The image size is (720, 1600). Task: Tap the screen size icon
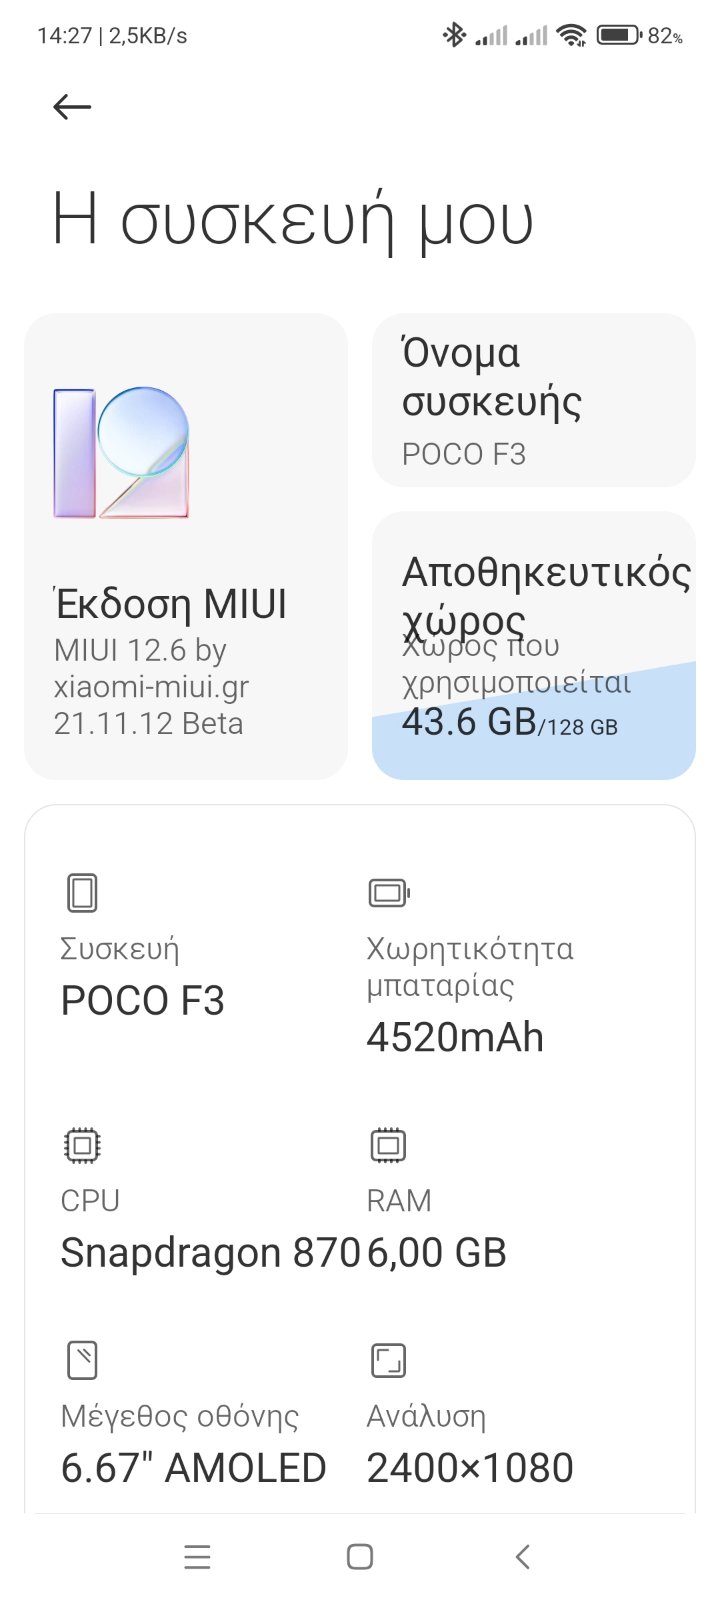(82, 1360)
